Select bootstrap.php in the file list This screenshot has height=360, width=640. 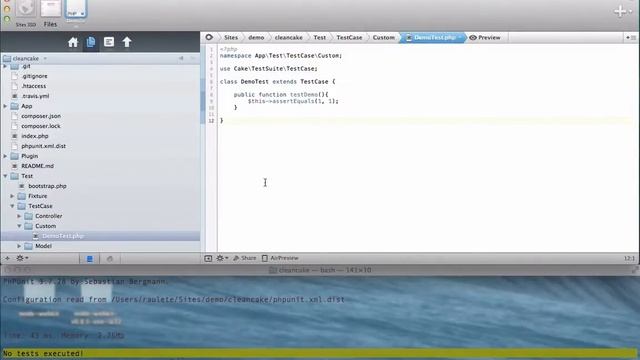(x=47, y=186)
